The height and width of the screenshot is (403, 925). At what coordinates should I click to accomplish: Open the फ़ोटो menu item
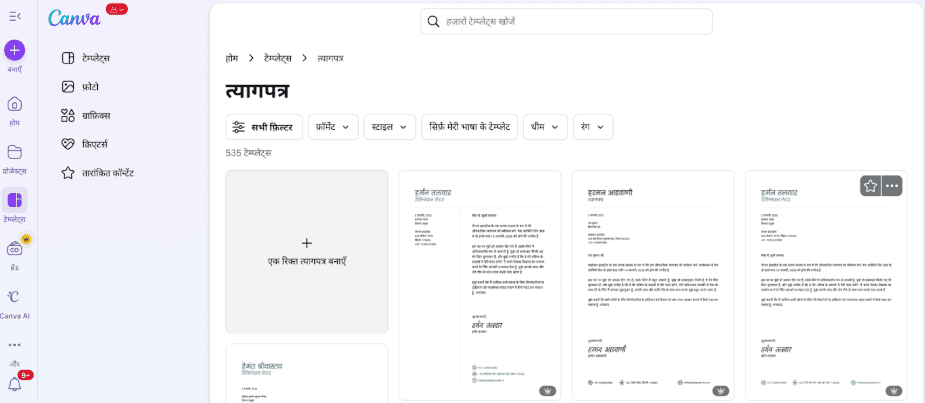pyautogui.click(x=89, y=87)
